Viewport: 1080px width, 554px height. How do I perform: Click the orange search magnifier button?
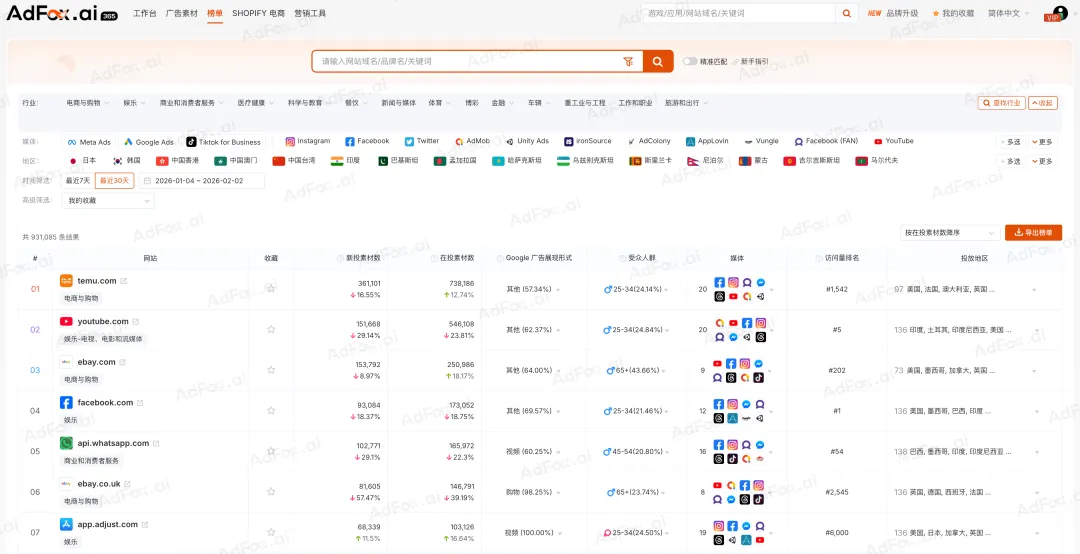point(657,61)
